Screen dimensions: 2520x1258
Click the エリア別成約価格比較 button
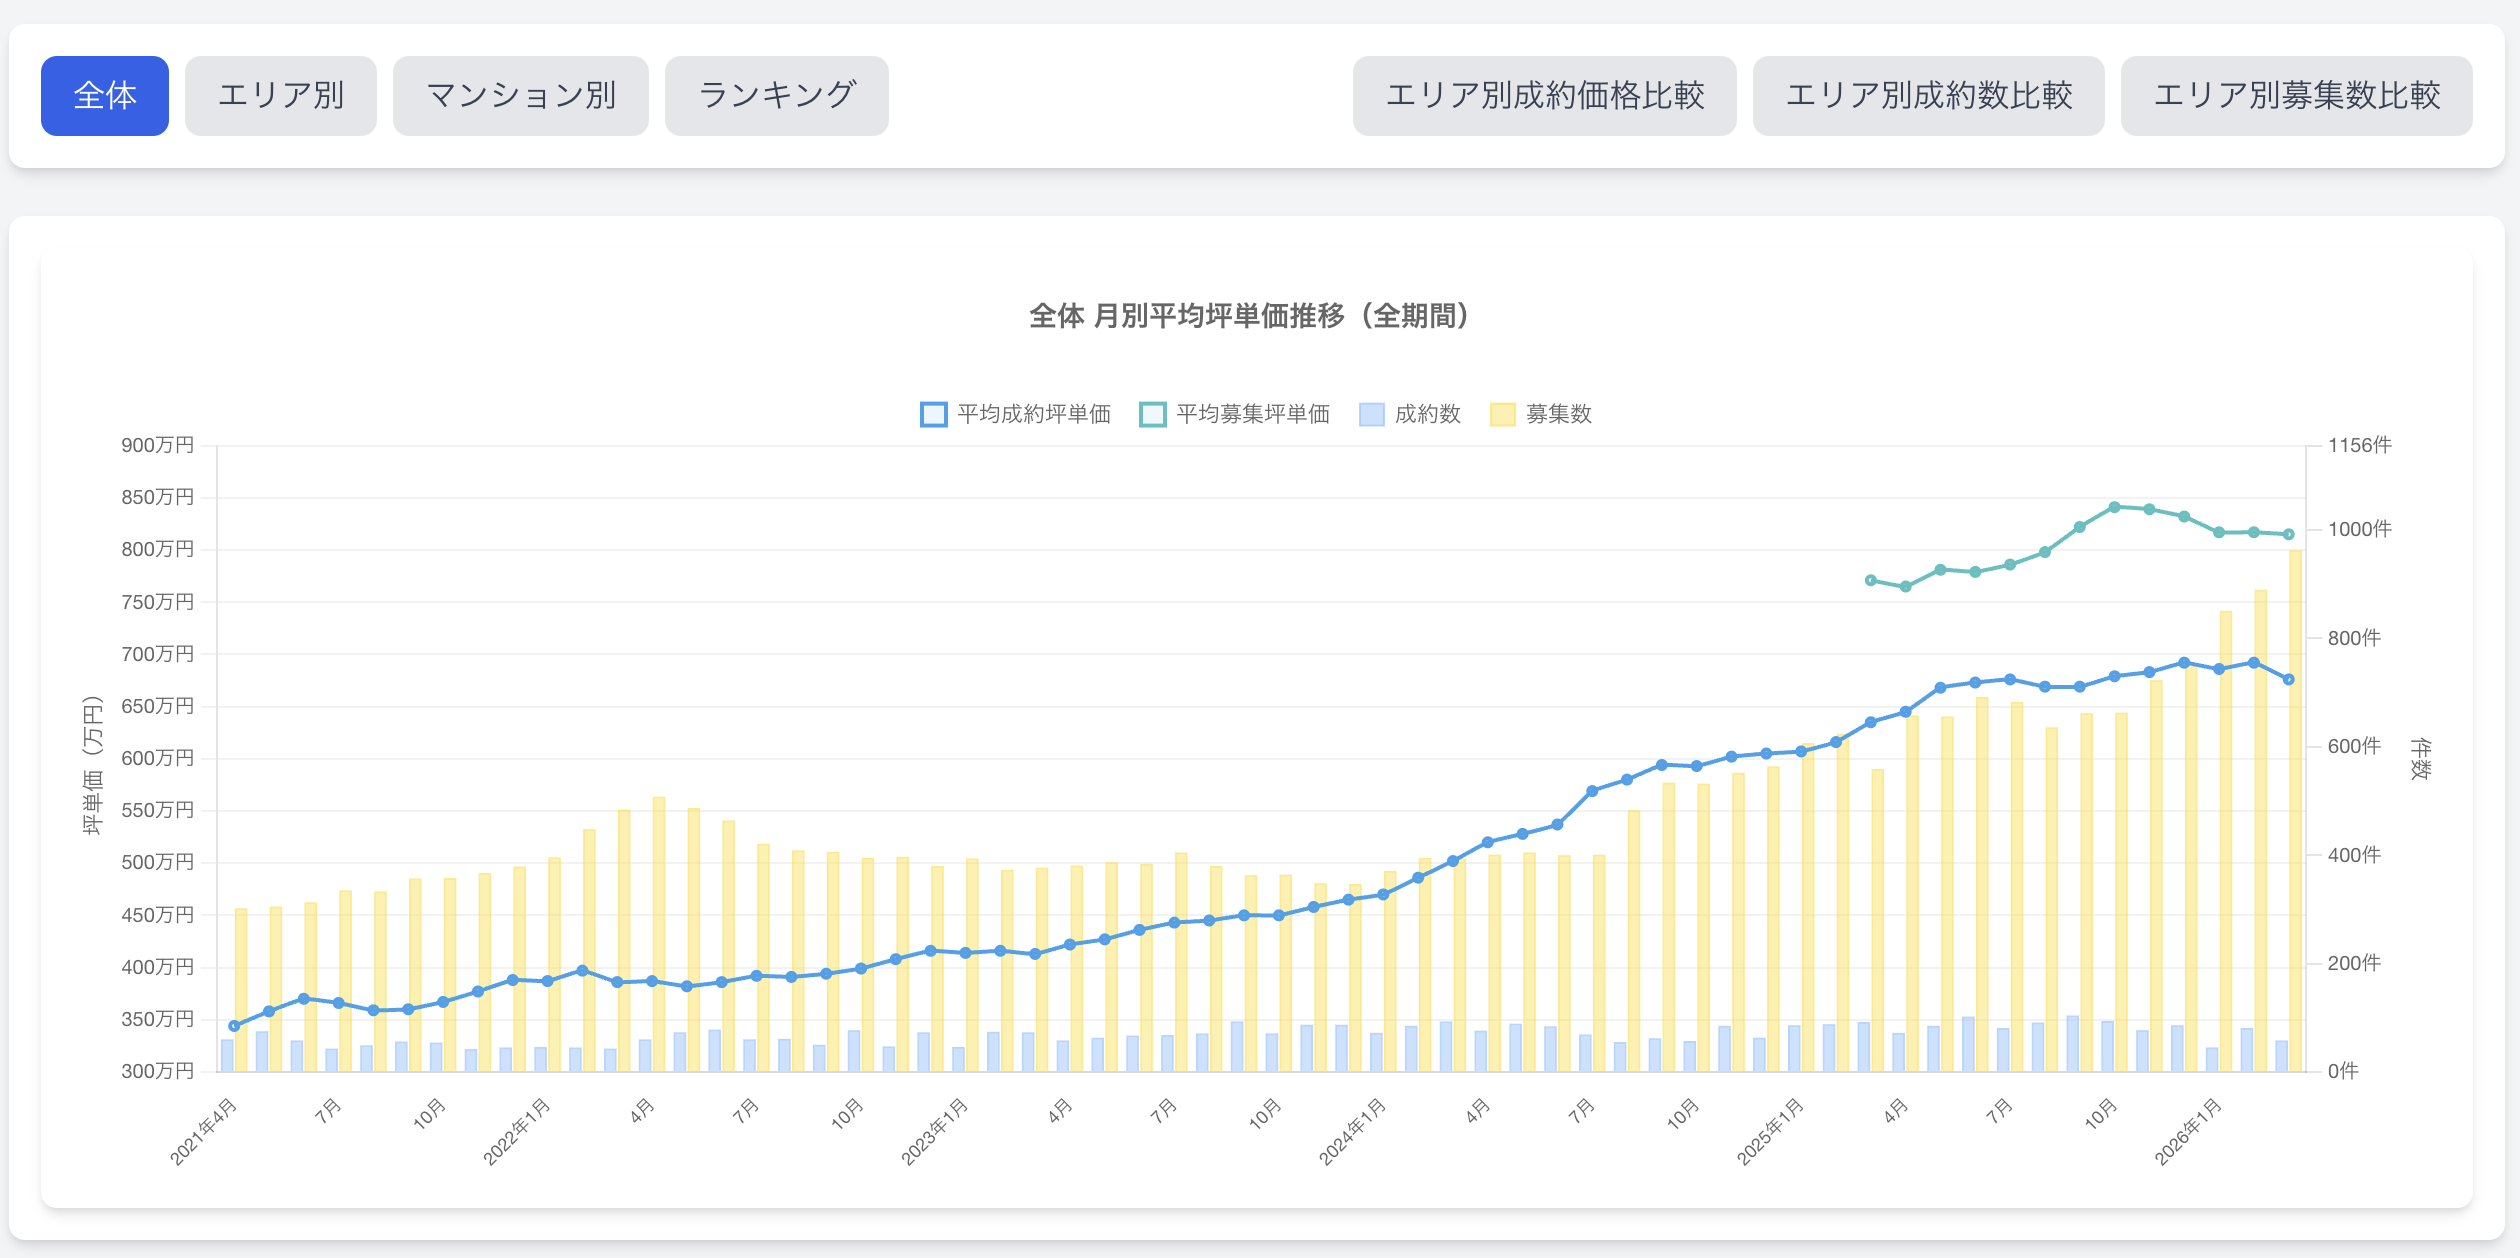coord(1544,96)
